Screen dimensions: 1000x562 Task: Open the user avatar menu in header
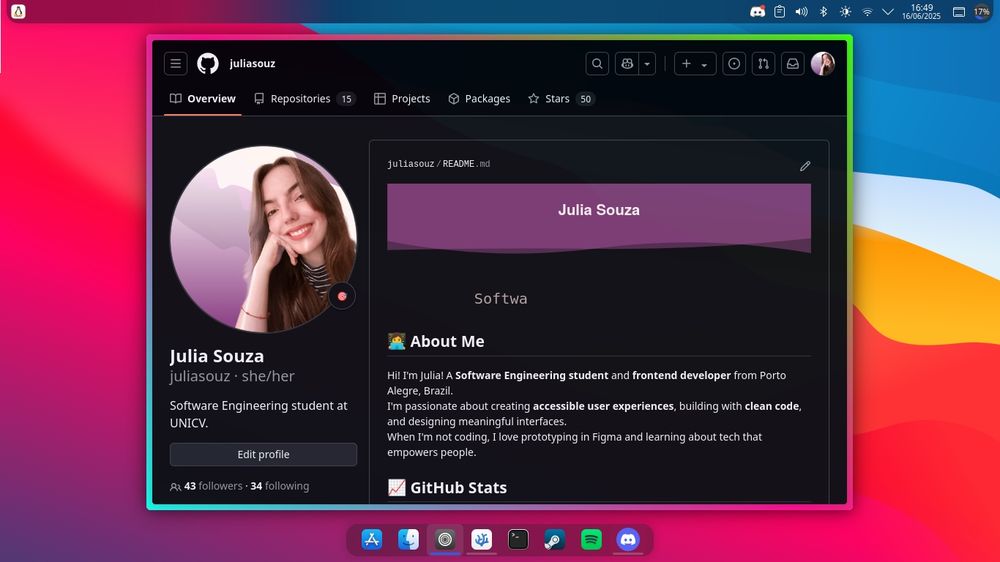tap(823, 64)
